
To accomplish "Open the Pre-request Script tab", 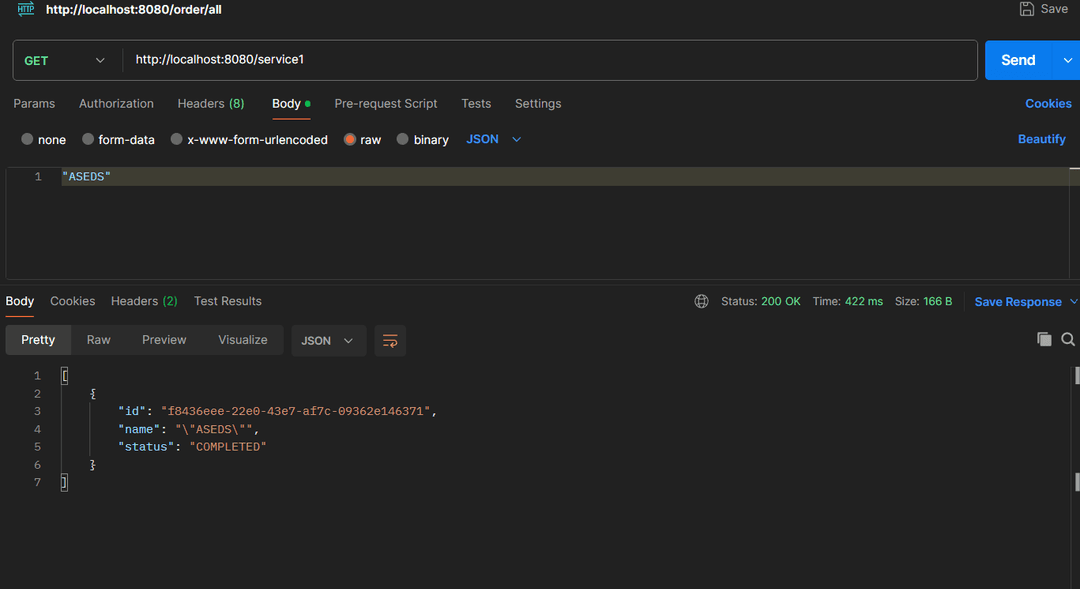I will click(x=386, y=104).
